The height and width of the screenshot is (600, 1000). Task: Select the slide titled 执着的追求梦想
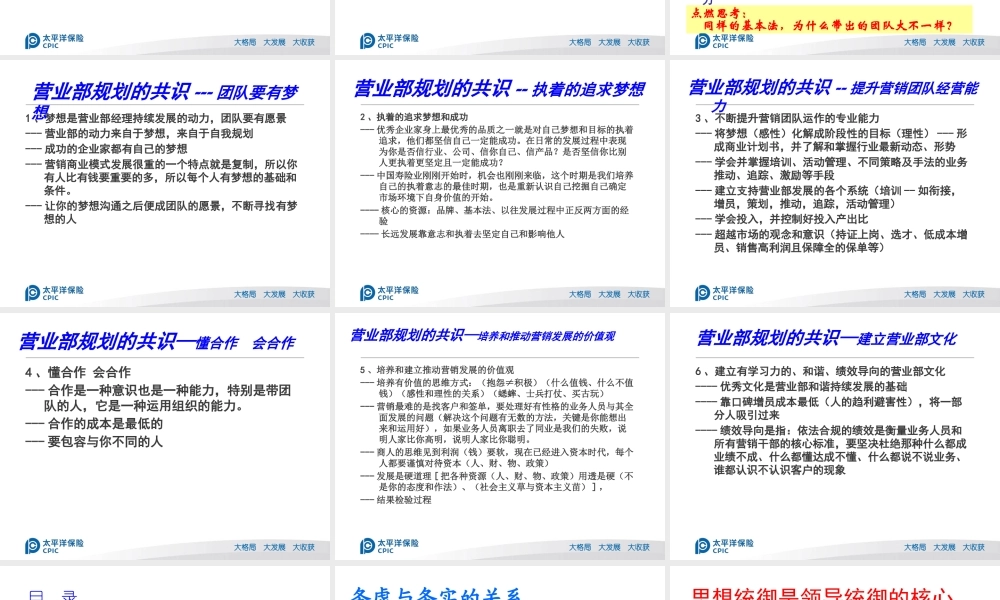point(500,183)
